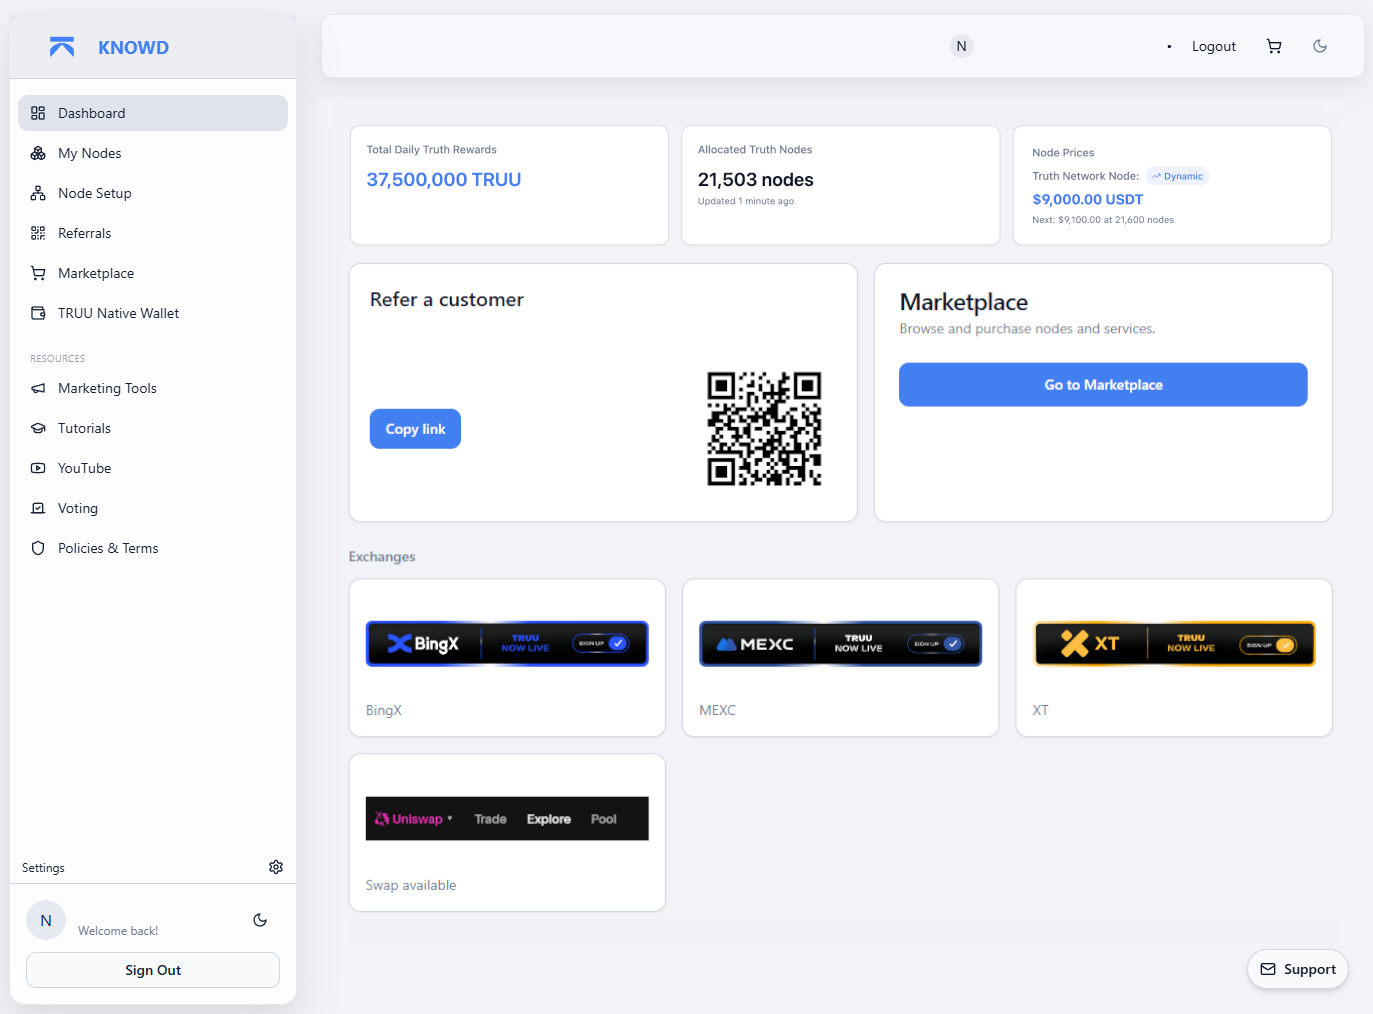Viewport: 1373px width, 1014px height.
Task: Open Node Setup from sidebar
Action: coord(153,193)
